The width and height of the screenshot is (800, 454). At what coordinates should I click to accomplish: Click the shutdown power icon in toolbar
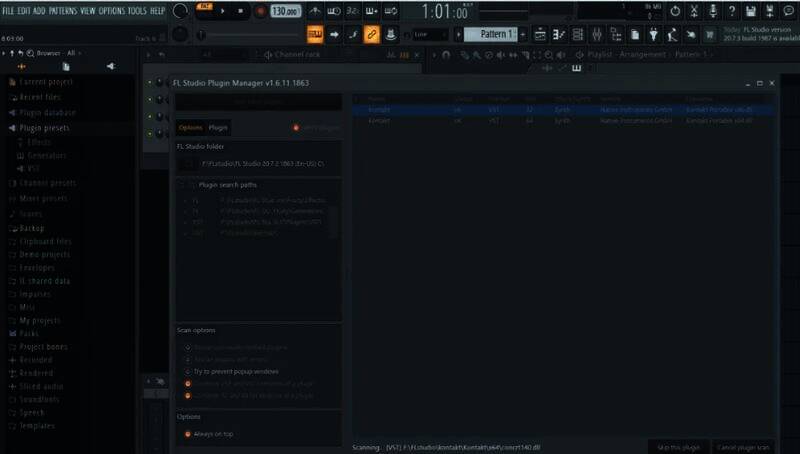click(675, 11)
